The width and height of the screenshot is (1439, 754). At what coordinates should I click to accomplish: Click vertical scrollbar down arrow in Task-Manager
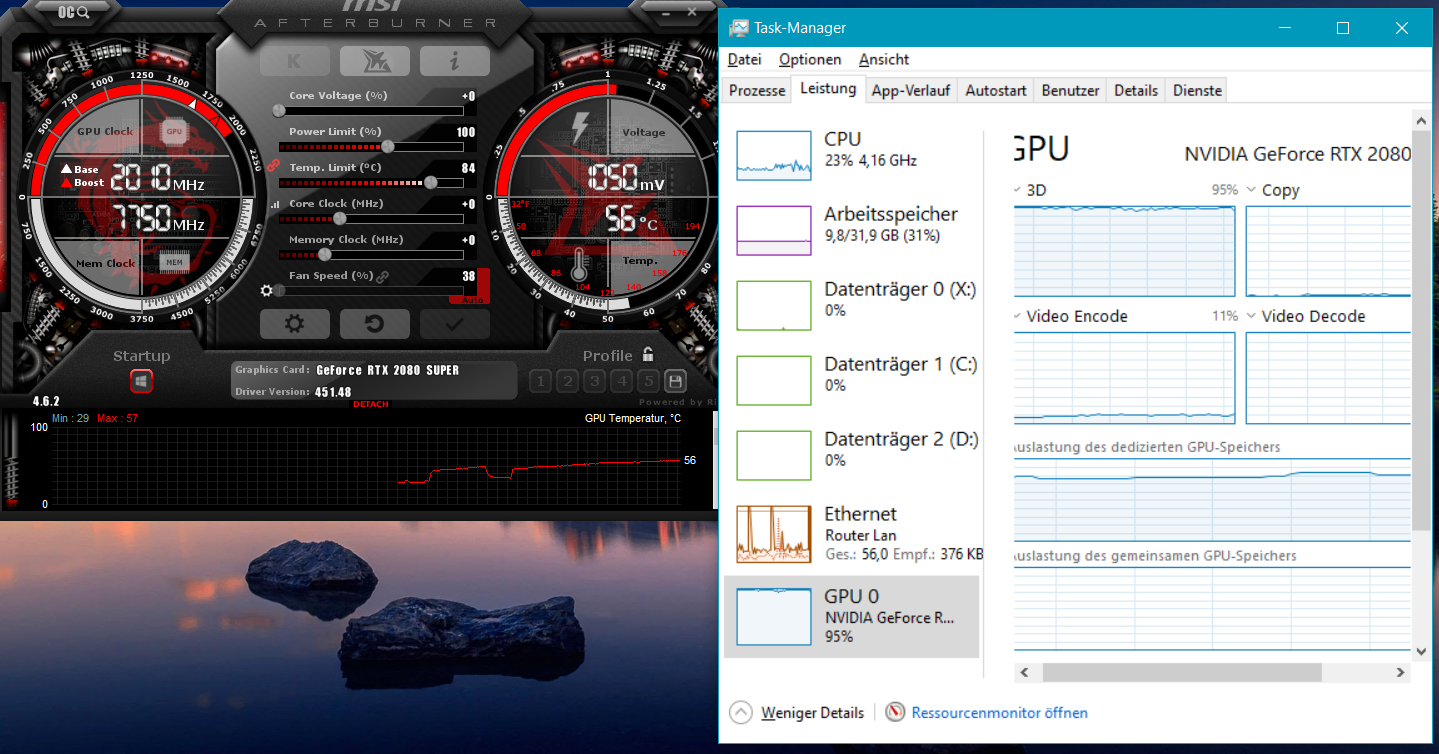[x=1421, y=652]
